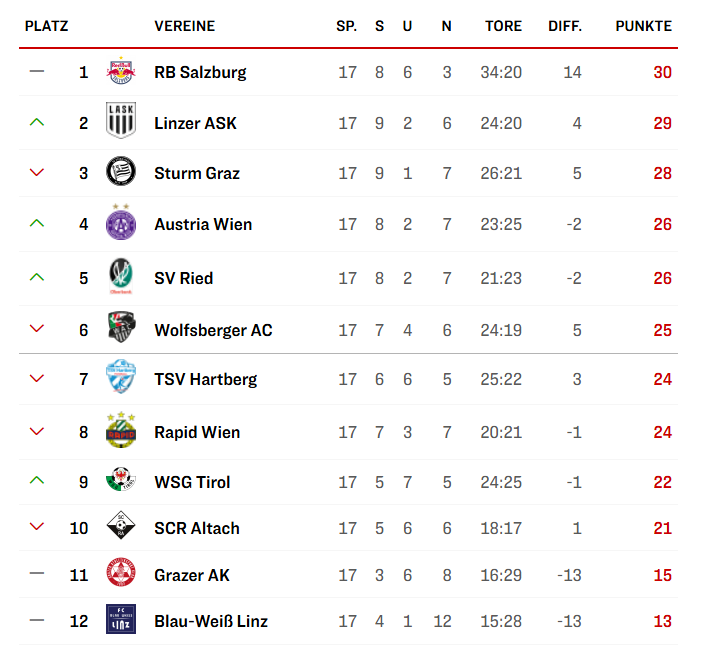Image resolution: width=707 pixels, height=663 pixels.
Task: Click the Blau-Weiß Linz logo
Action: pos(121,620)
